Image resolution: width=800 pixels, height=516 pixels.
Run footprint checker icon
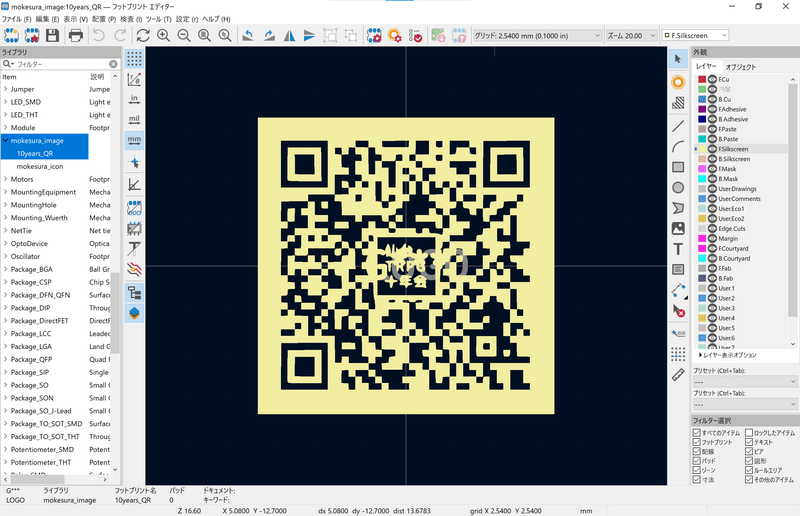coord(415,36)
